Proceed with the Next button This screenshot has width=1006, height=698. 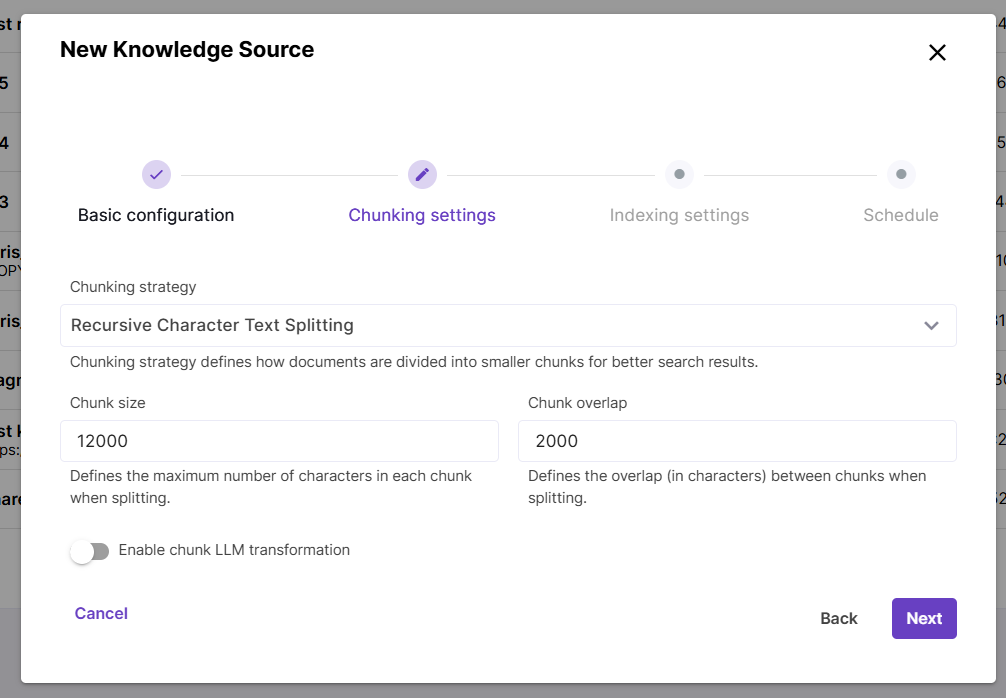point(924,618)
